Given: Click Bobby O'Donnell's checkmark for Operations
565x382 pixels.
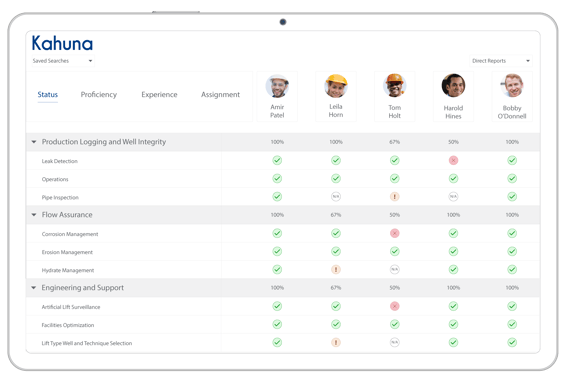Looking at the screenshot, I should coord(512,178).
